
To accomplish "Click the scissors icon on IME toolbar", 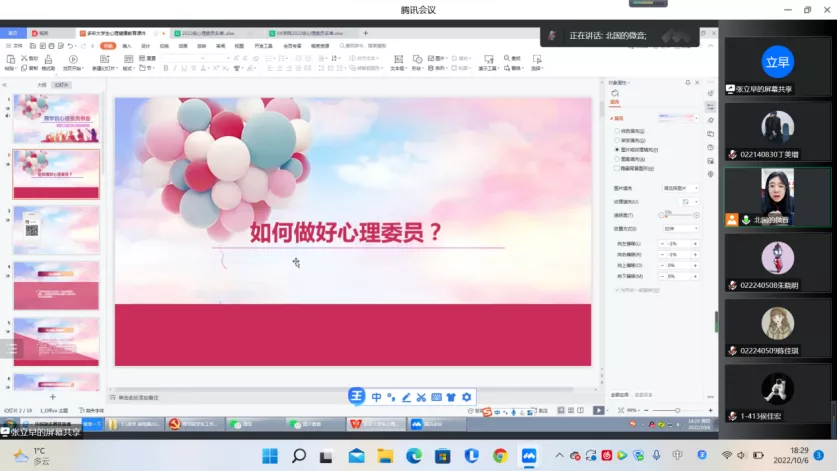I will coord(421,397).
